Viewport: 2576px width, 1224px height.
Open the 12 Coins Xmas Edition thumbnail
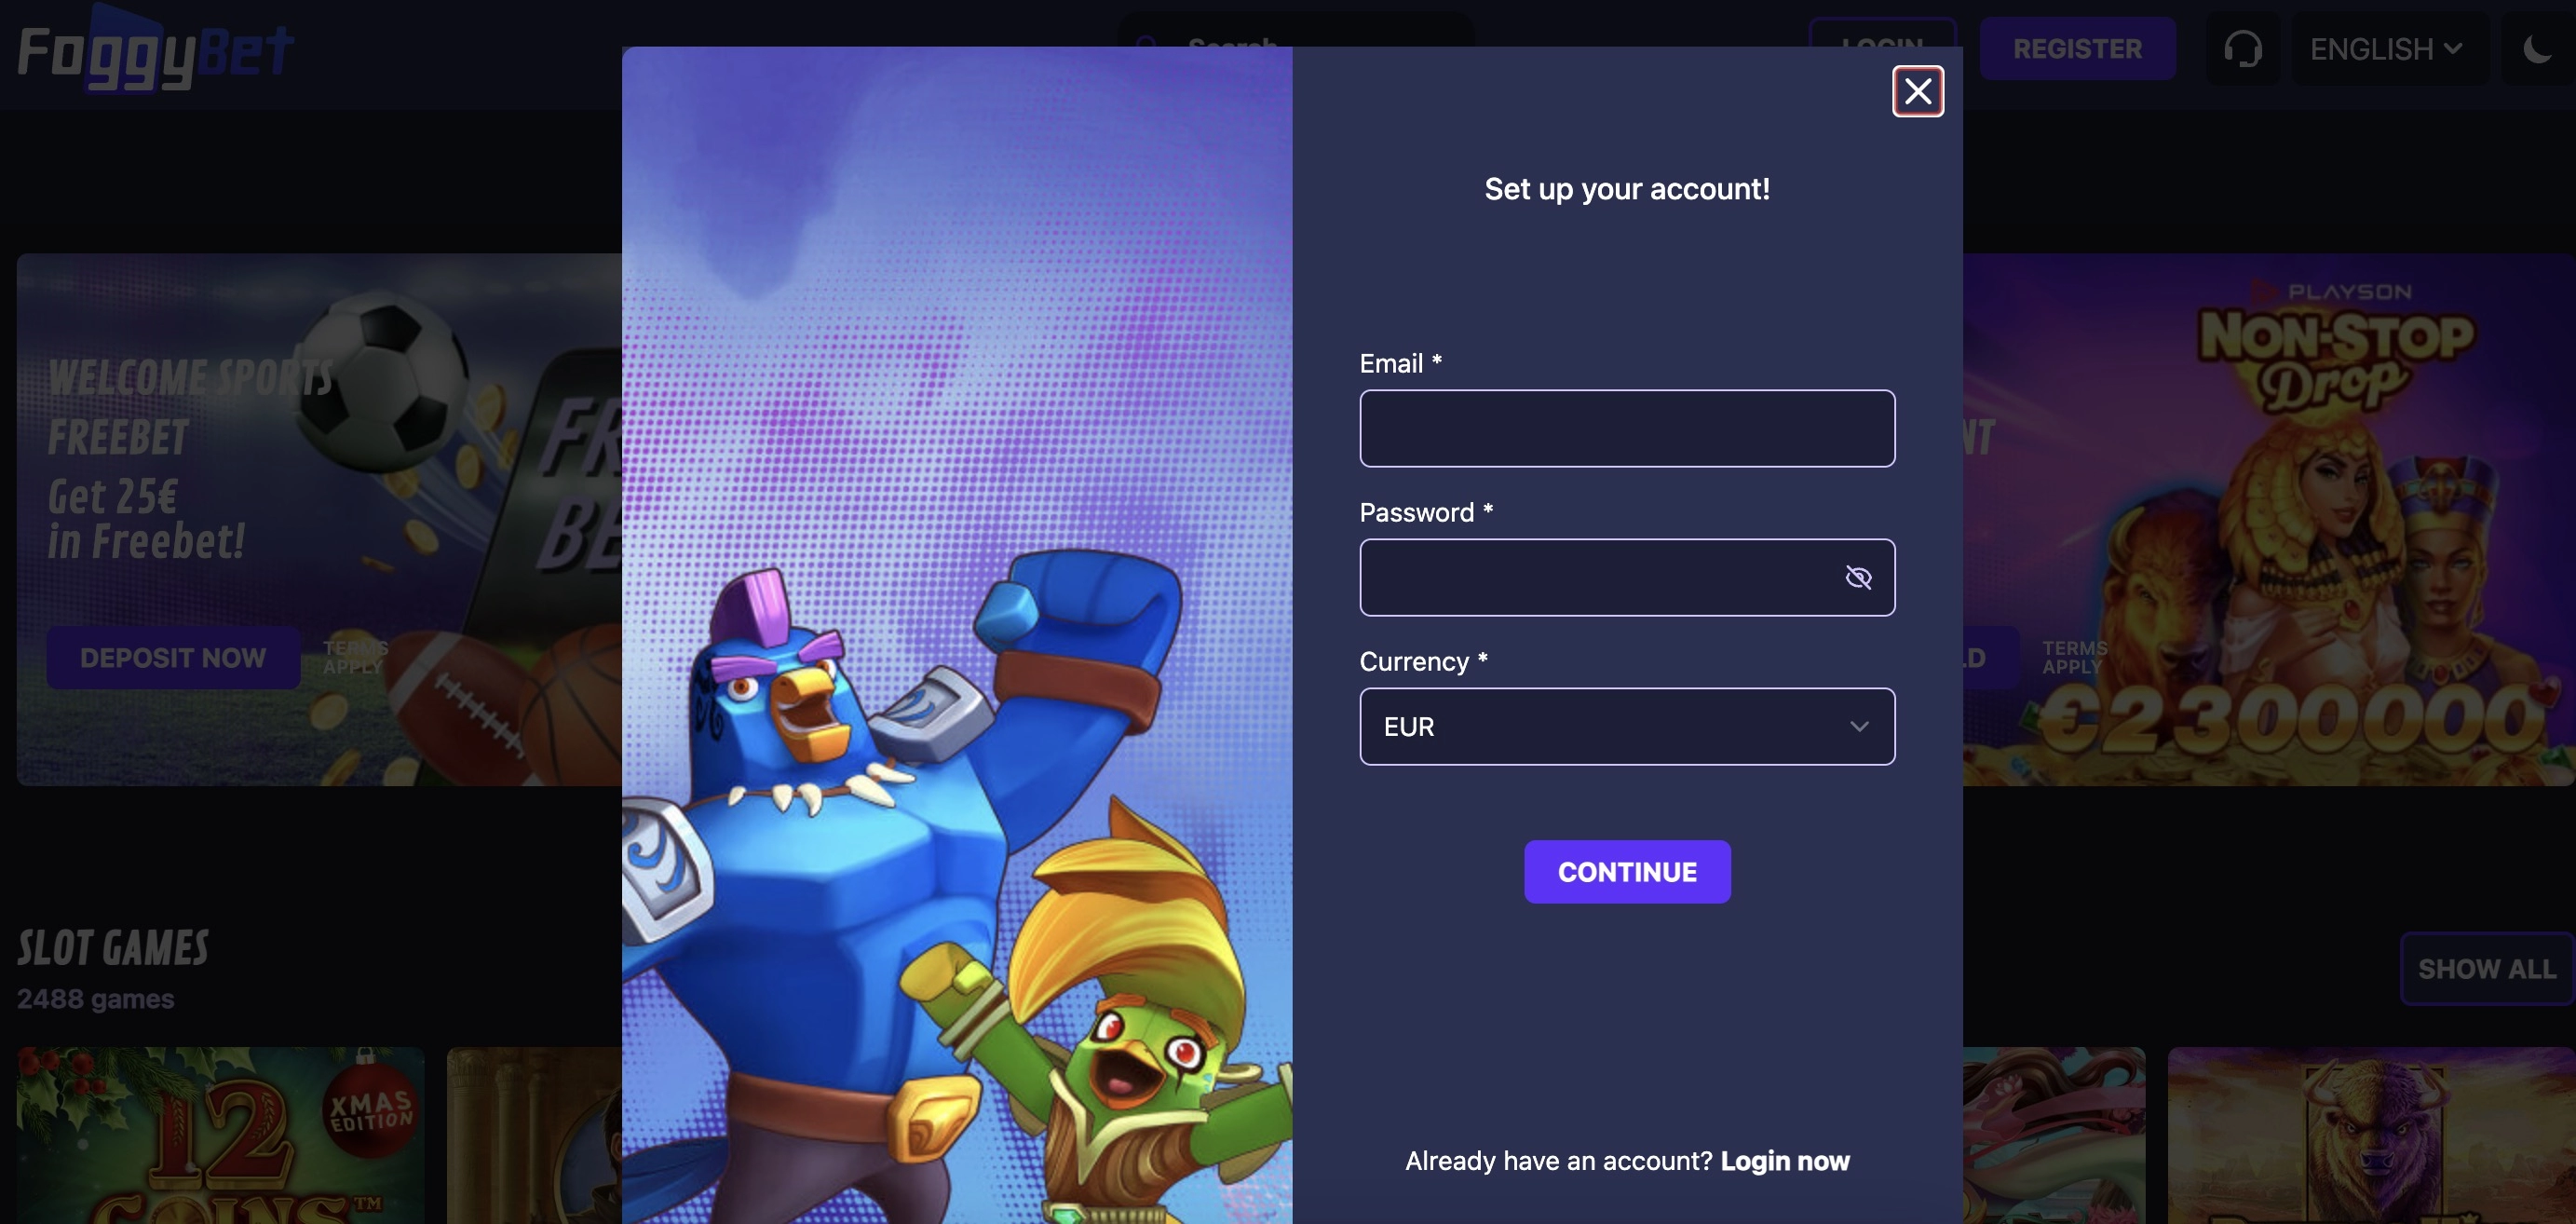pyautogui.click(x=220, y=1135)
